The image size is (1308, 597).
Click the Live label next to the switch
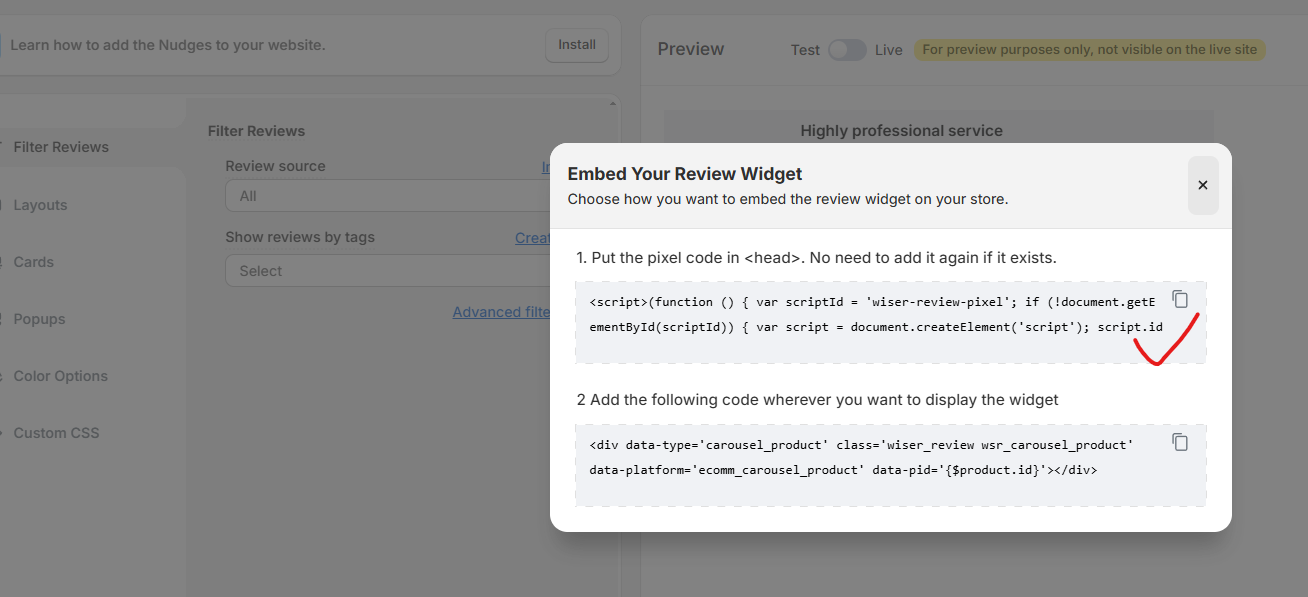click(888, 50)
